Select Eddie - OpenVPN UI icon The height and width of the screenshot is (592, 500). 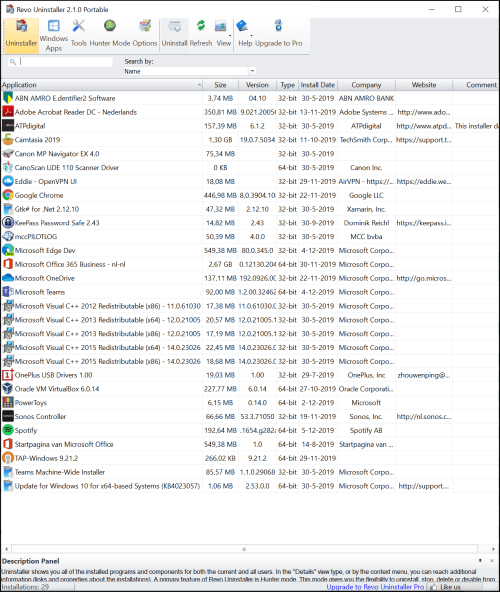[8, 181]
